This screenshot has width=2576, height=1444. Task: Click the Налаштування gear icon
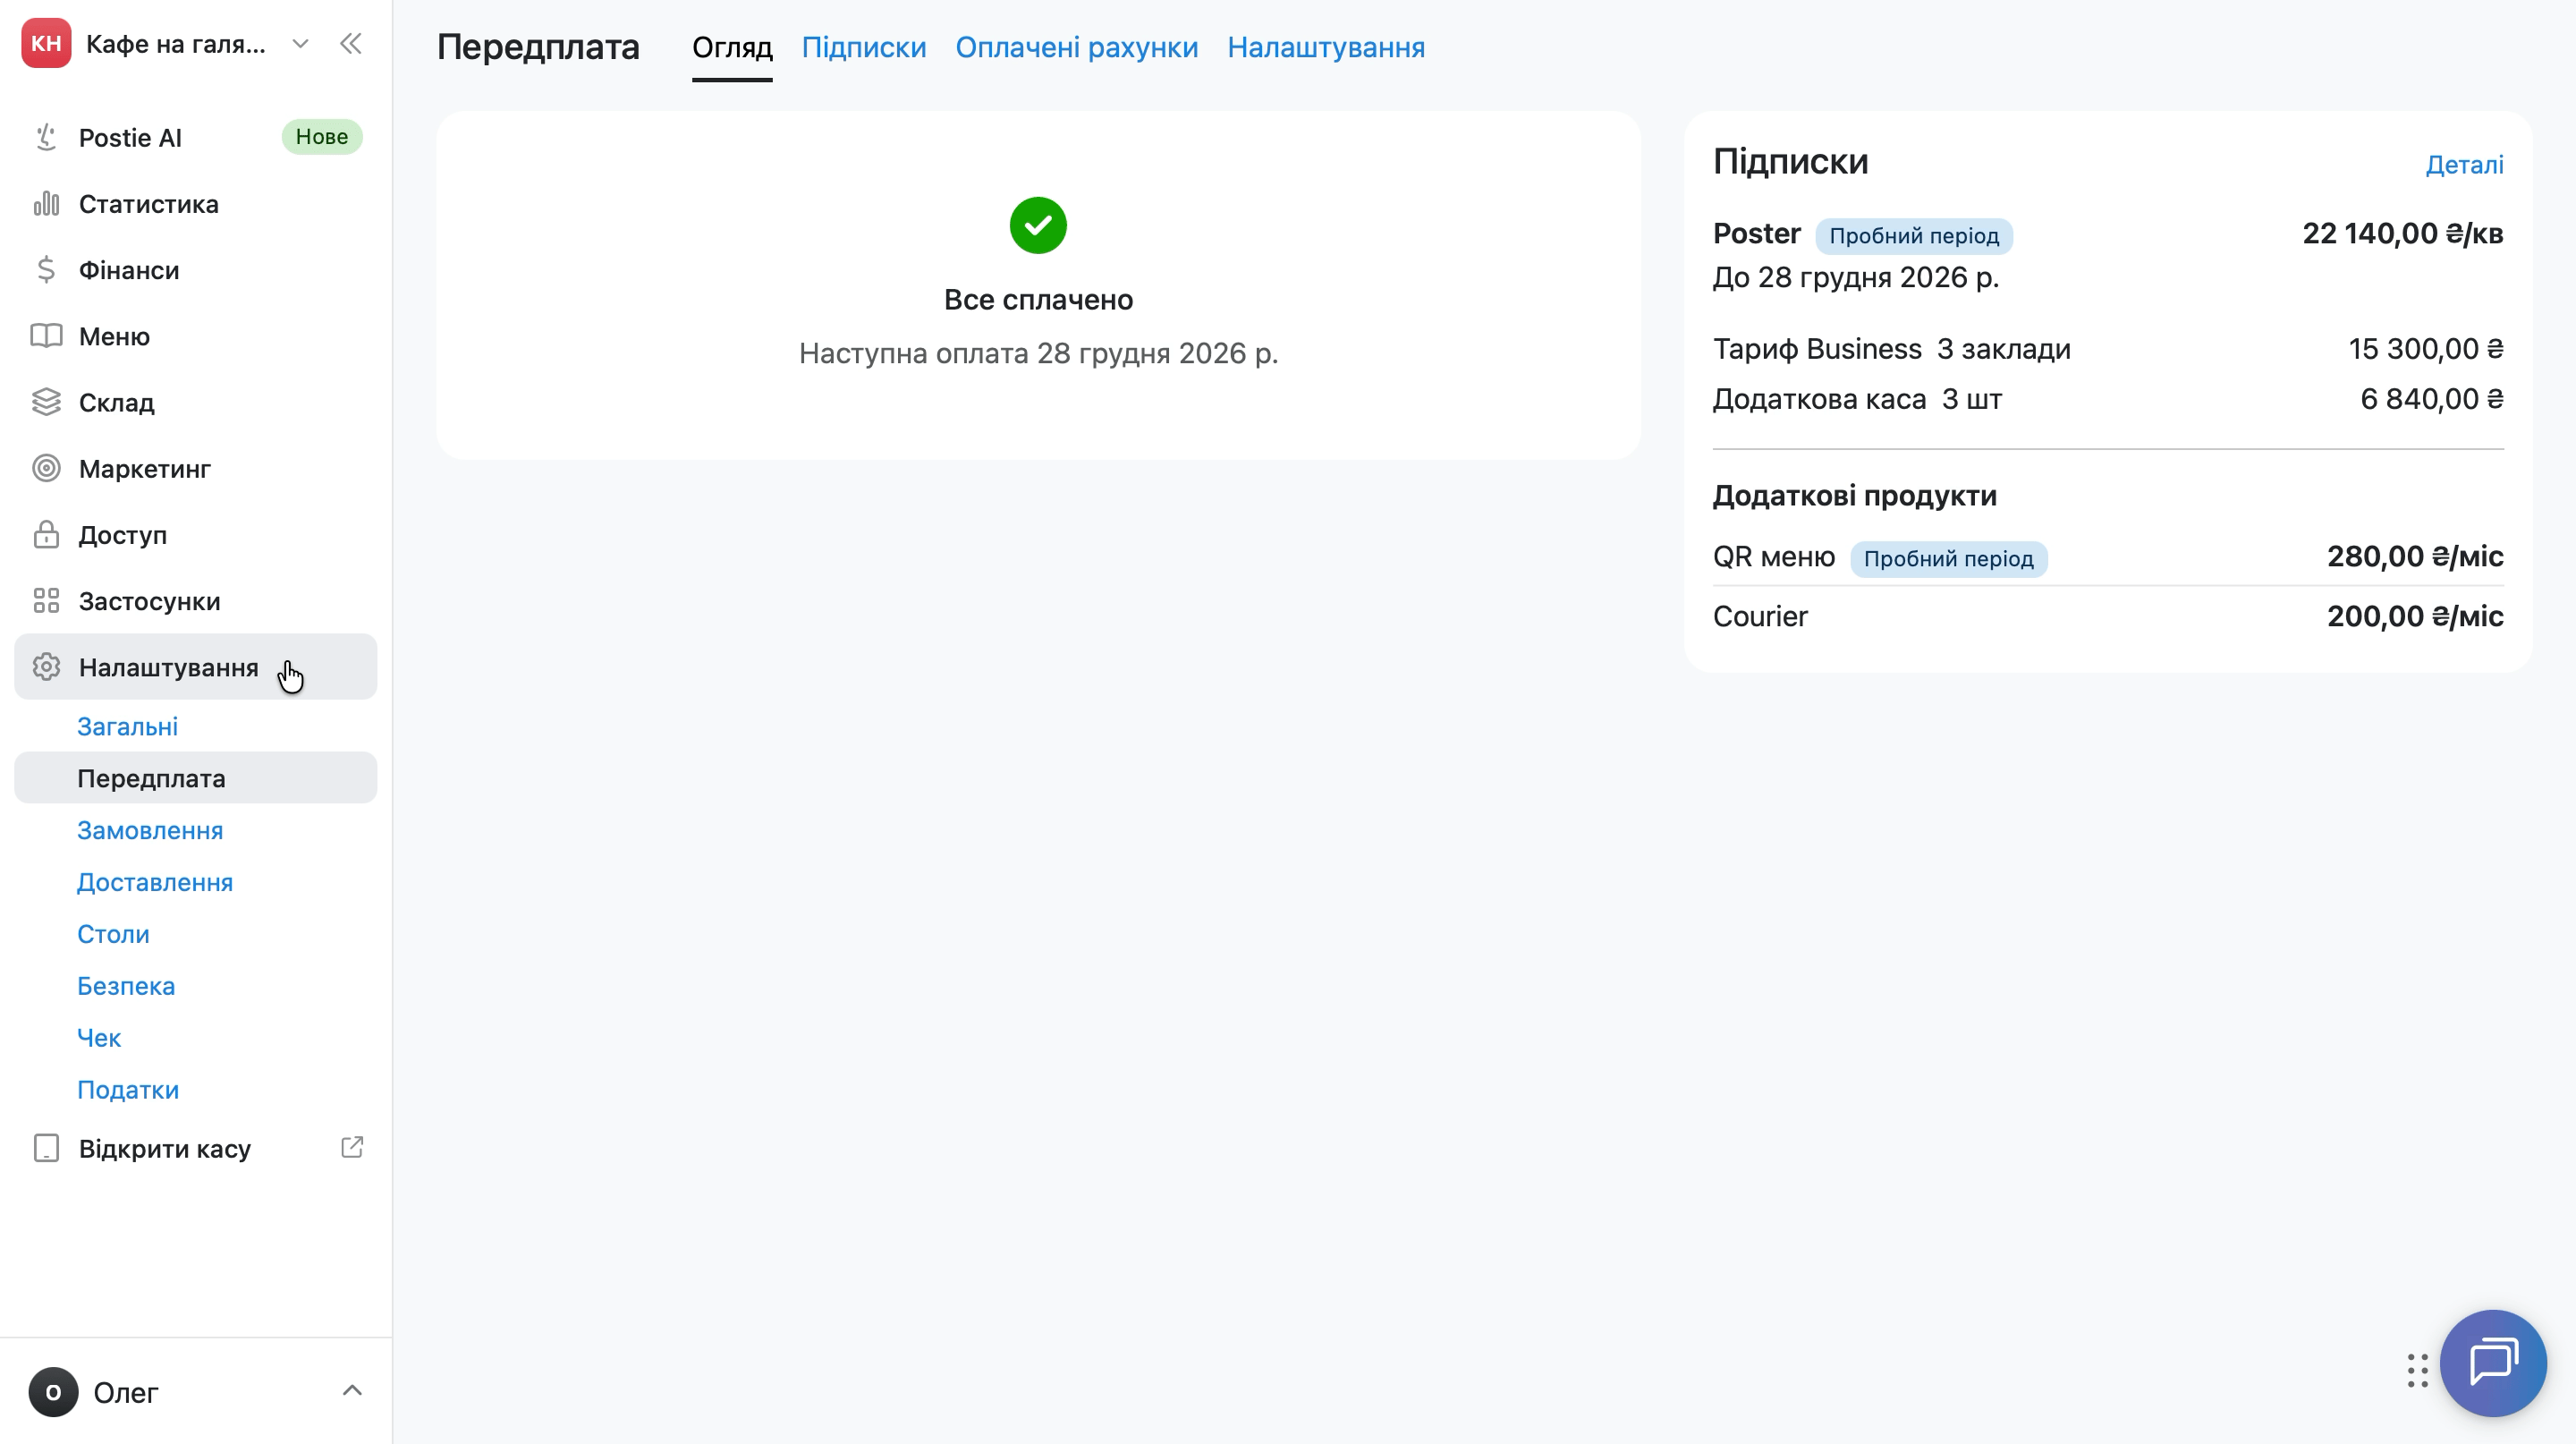[46, 667]
